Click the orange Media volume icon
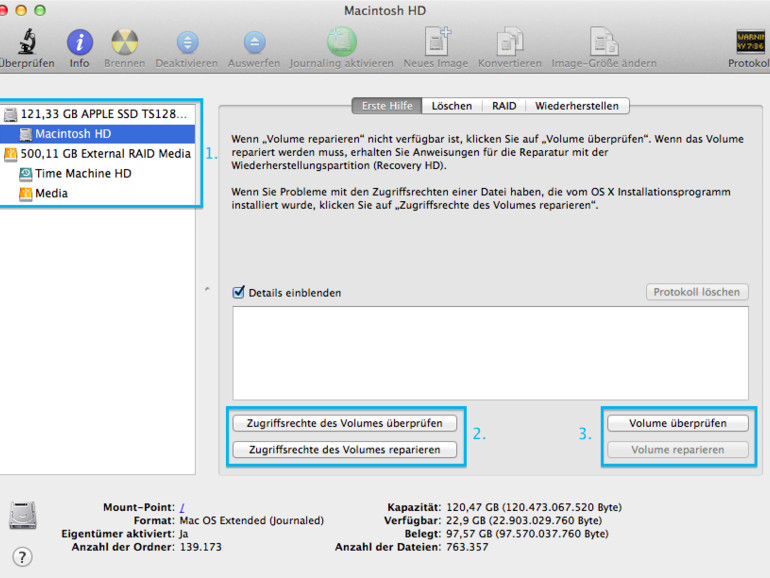Image resolution: width=770 pixels, height=578 pixels. click(x=26, y=193)
